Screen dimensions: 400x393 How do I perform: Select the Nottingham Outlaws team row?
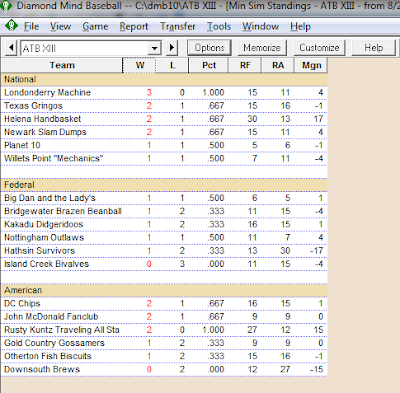click(x=164, y=237)
